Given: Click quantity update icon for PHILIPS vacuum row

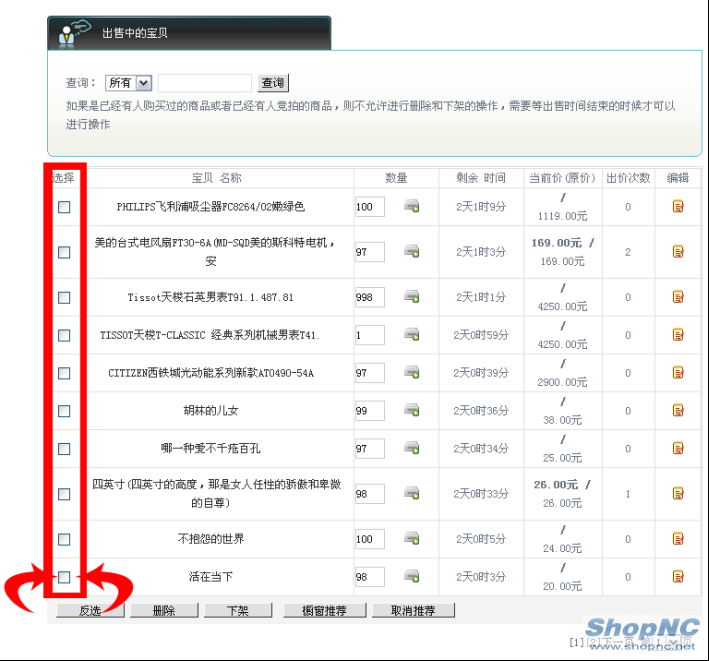Looking at the screenshot, I should (x=411, y=206).
